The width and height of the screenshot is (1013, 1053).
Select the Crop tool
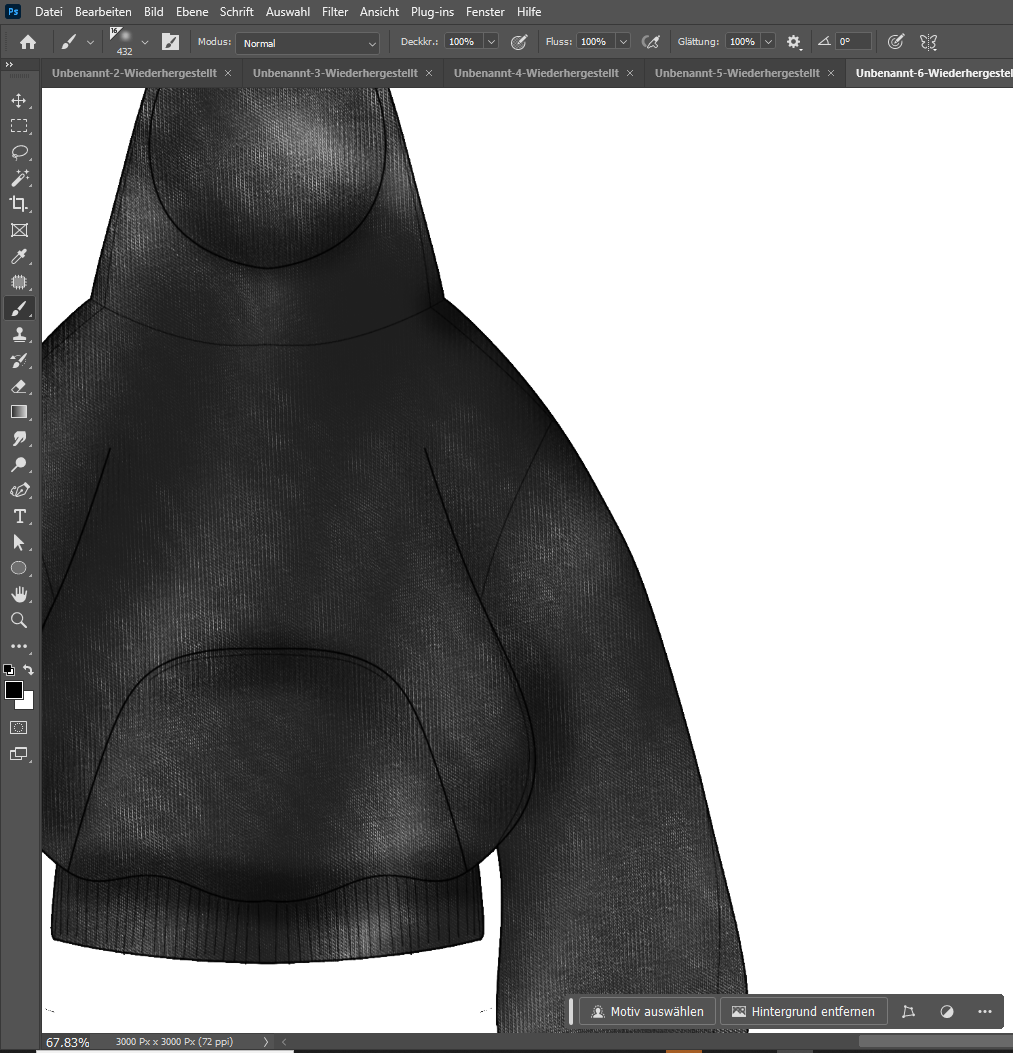tap(19, 204)
